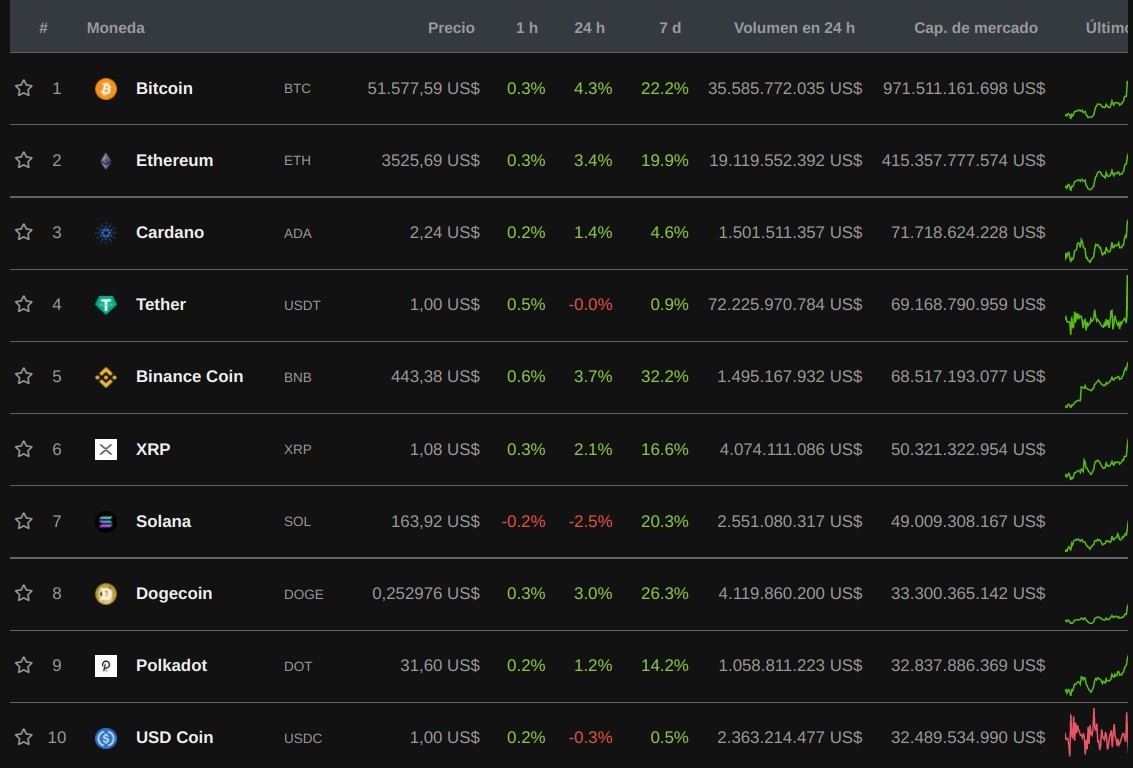Click the Solana logo icon
The image size is (1133, 768).
(x=105, y=522)
